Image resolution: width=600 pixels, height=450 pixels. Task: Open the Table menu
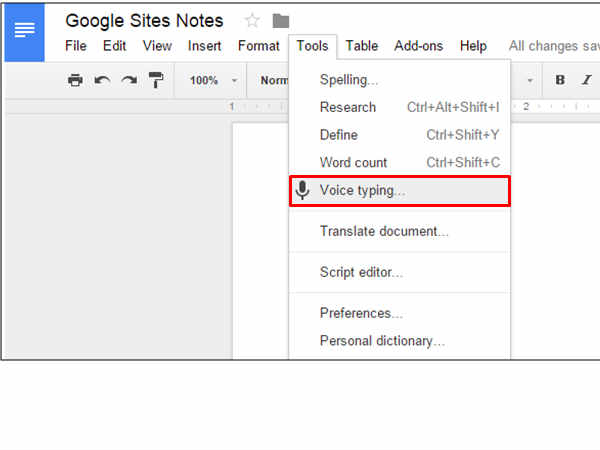(x=362, y=46)
